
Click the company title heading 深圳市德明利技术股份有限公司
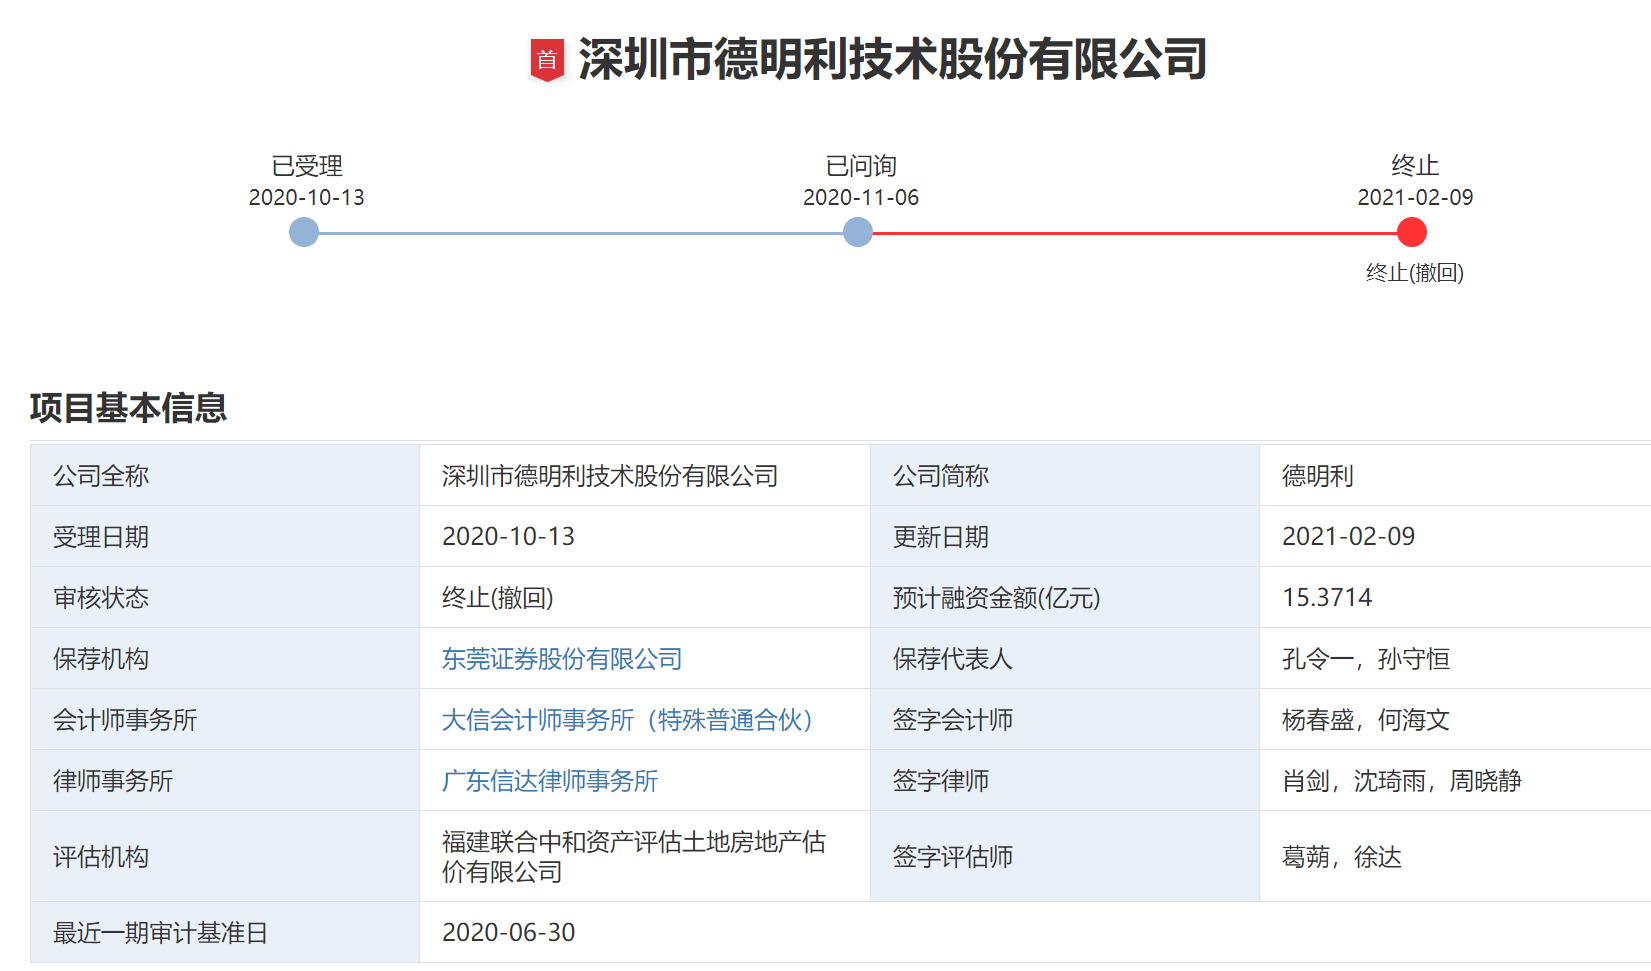click(892, 59)
